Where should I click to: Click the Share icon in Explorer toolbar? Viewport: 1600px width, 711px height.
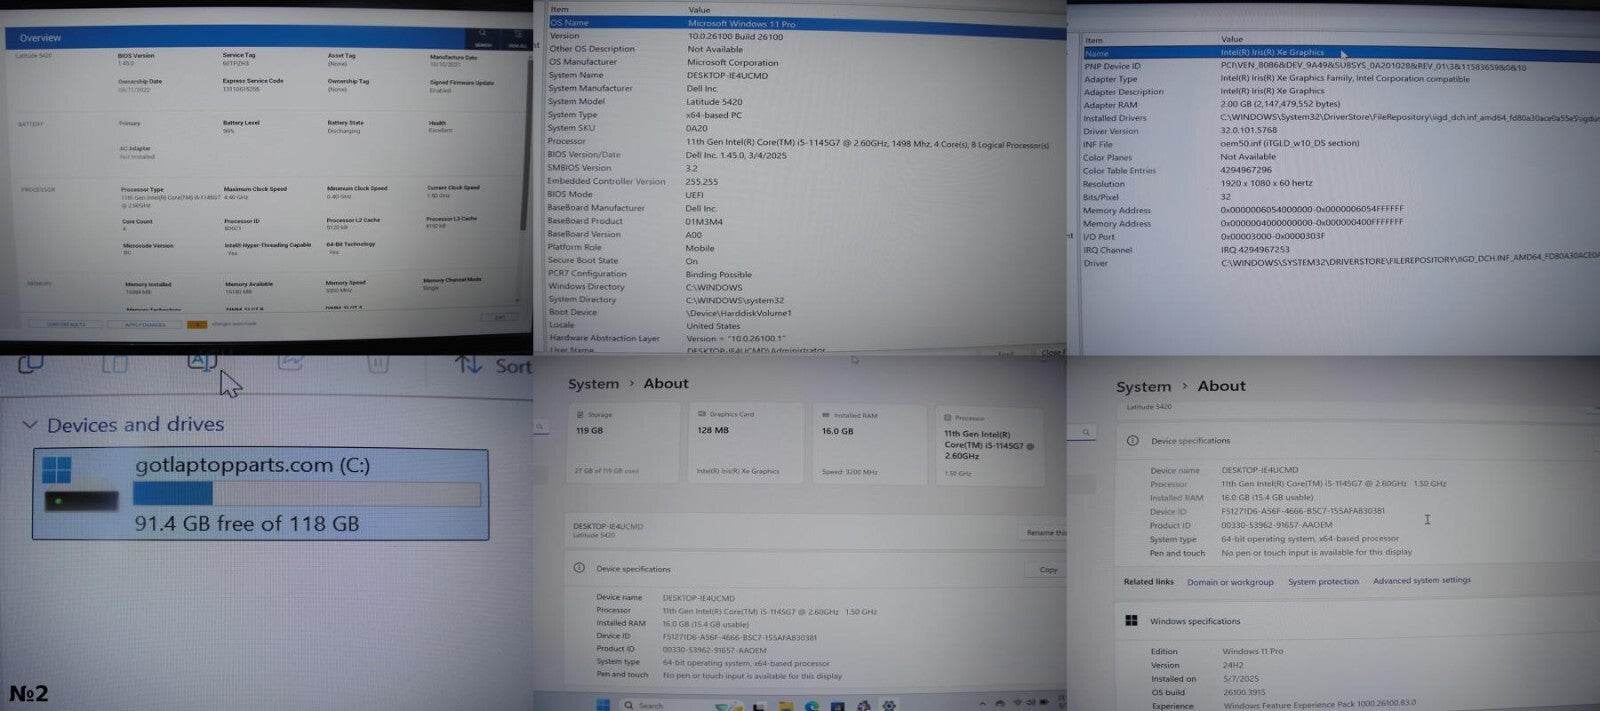coord(290,362)
